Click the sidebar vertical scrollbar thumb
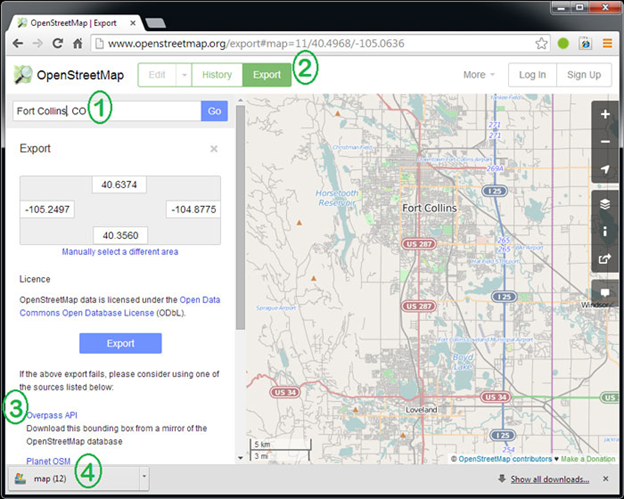The height and width of the screenshot is (499, 624). 240,217
